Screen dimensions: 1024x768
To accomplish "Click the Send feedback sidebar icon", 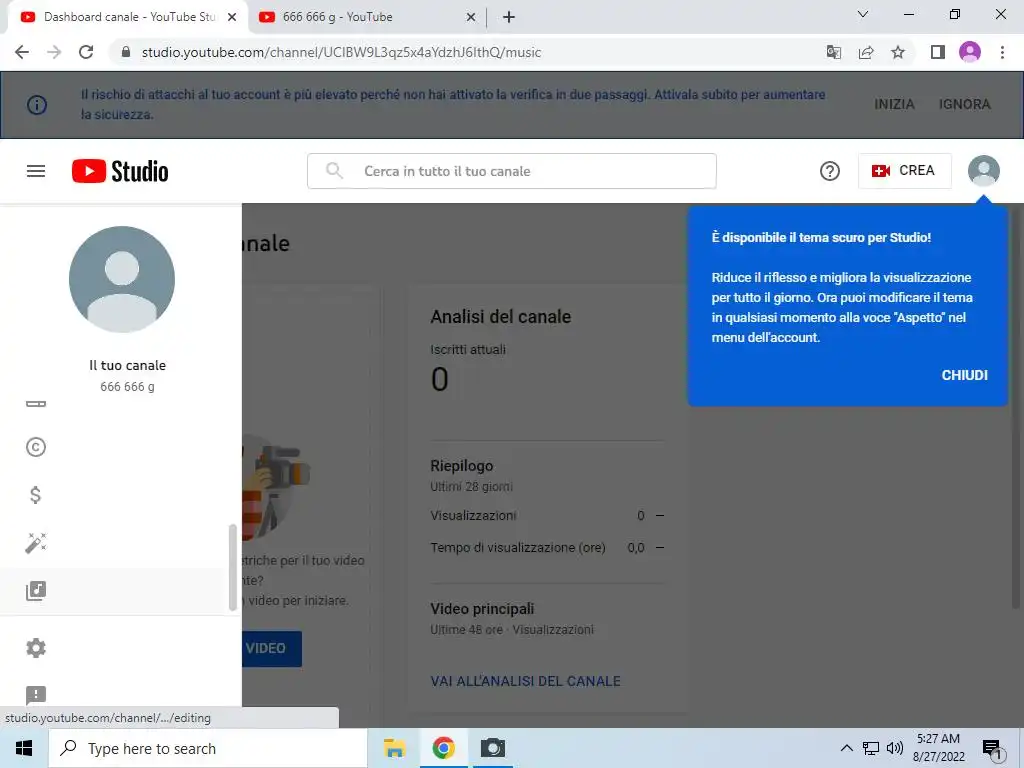I will point(36,695).
